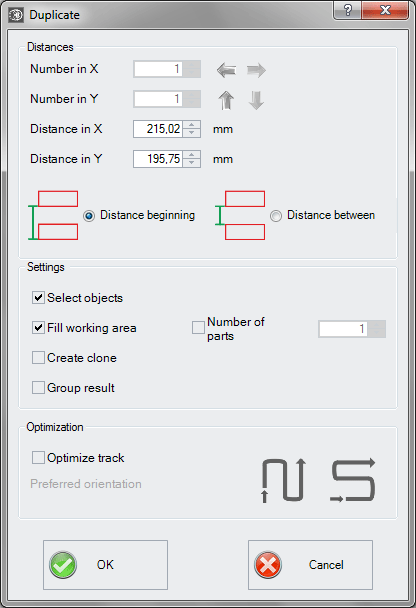The image size is (416, 608).
Task: Decrease Distance in X with down spinner
Action: (x=192, y=133)
